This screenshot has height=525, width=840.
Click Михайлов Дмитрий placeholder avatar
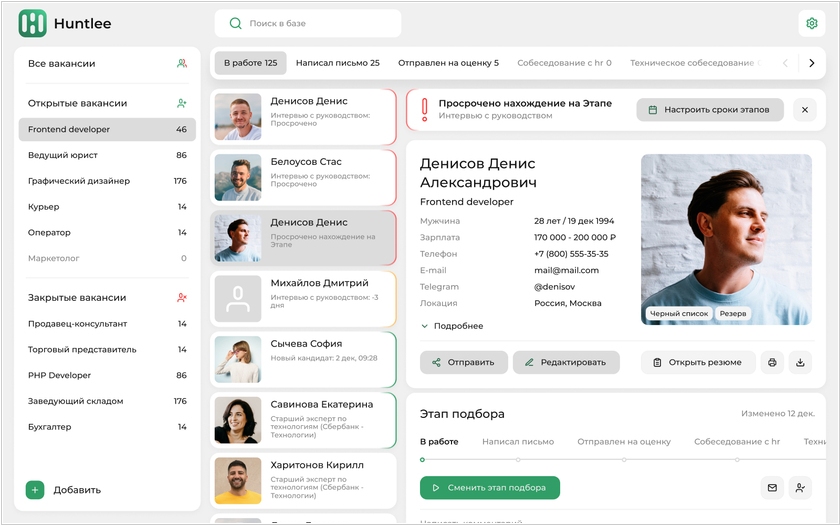coord(238,299)
